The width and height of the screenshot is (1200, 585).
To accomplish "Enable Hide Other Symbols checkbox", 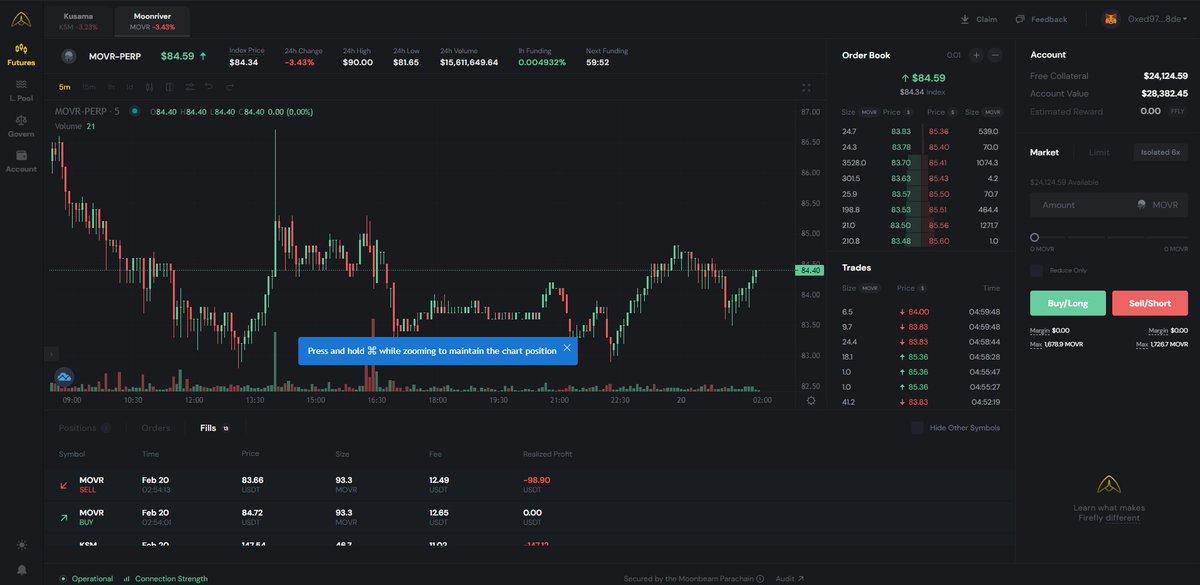I will [x=917, y=428].
